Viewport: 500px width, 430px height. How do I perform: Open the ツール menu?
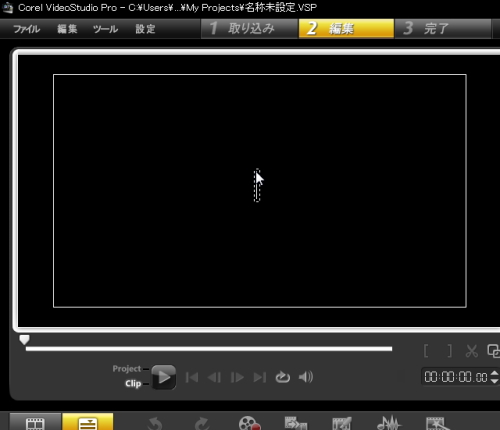105,29
